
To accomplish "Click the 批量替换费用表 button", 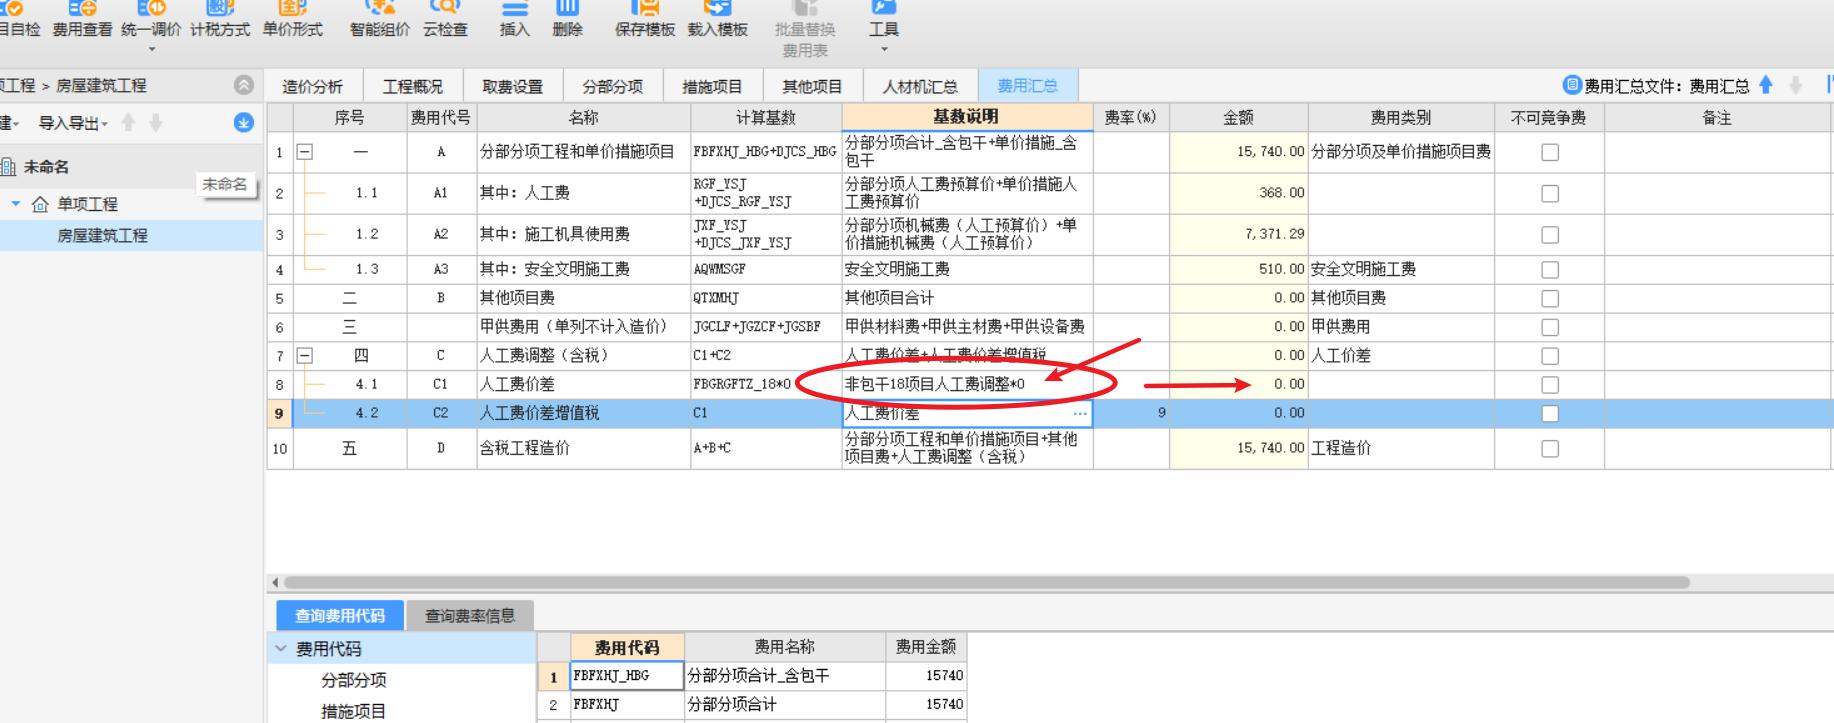I will (805, 30).
